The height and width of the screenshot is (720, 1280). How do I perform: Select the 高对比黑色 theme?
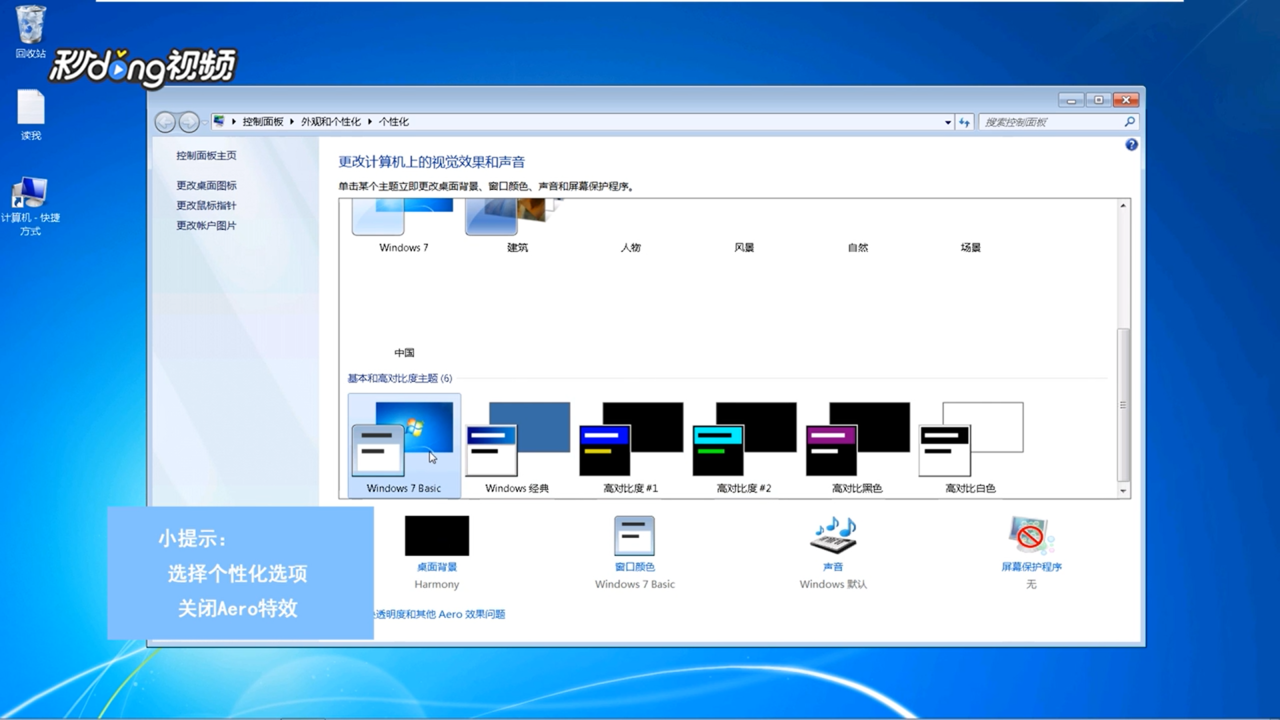(858, 445)
